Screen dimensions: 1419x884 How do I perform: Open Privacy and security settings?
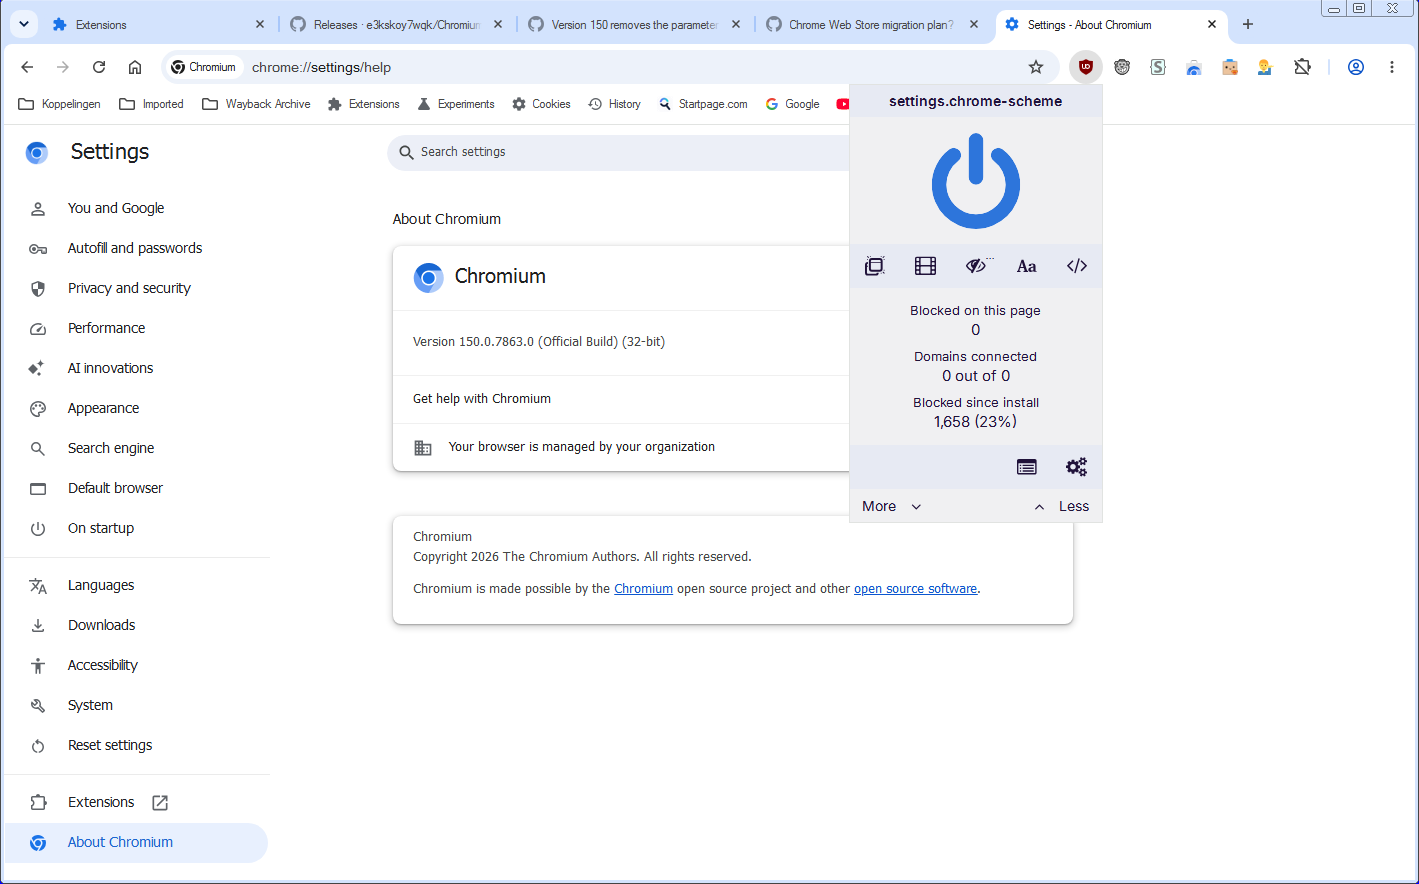pos(136,288)
